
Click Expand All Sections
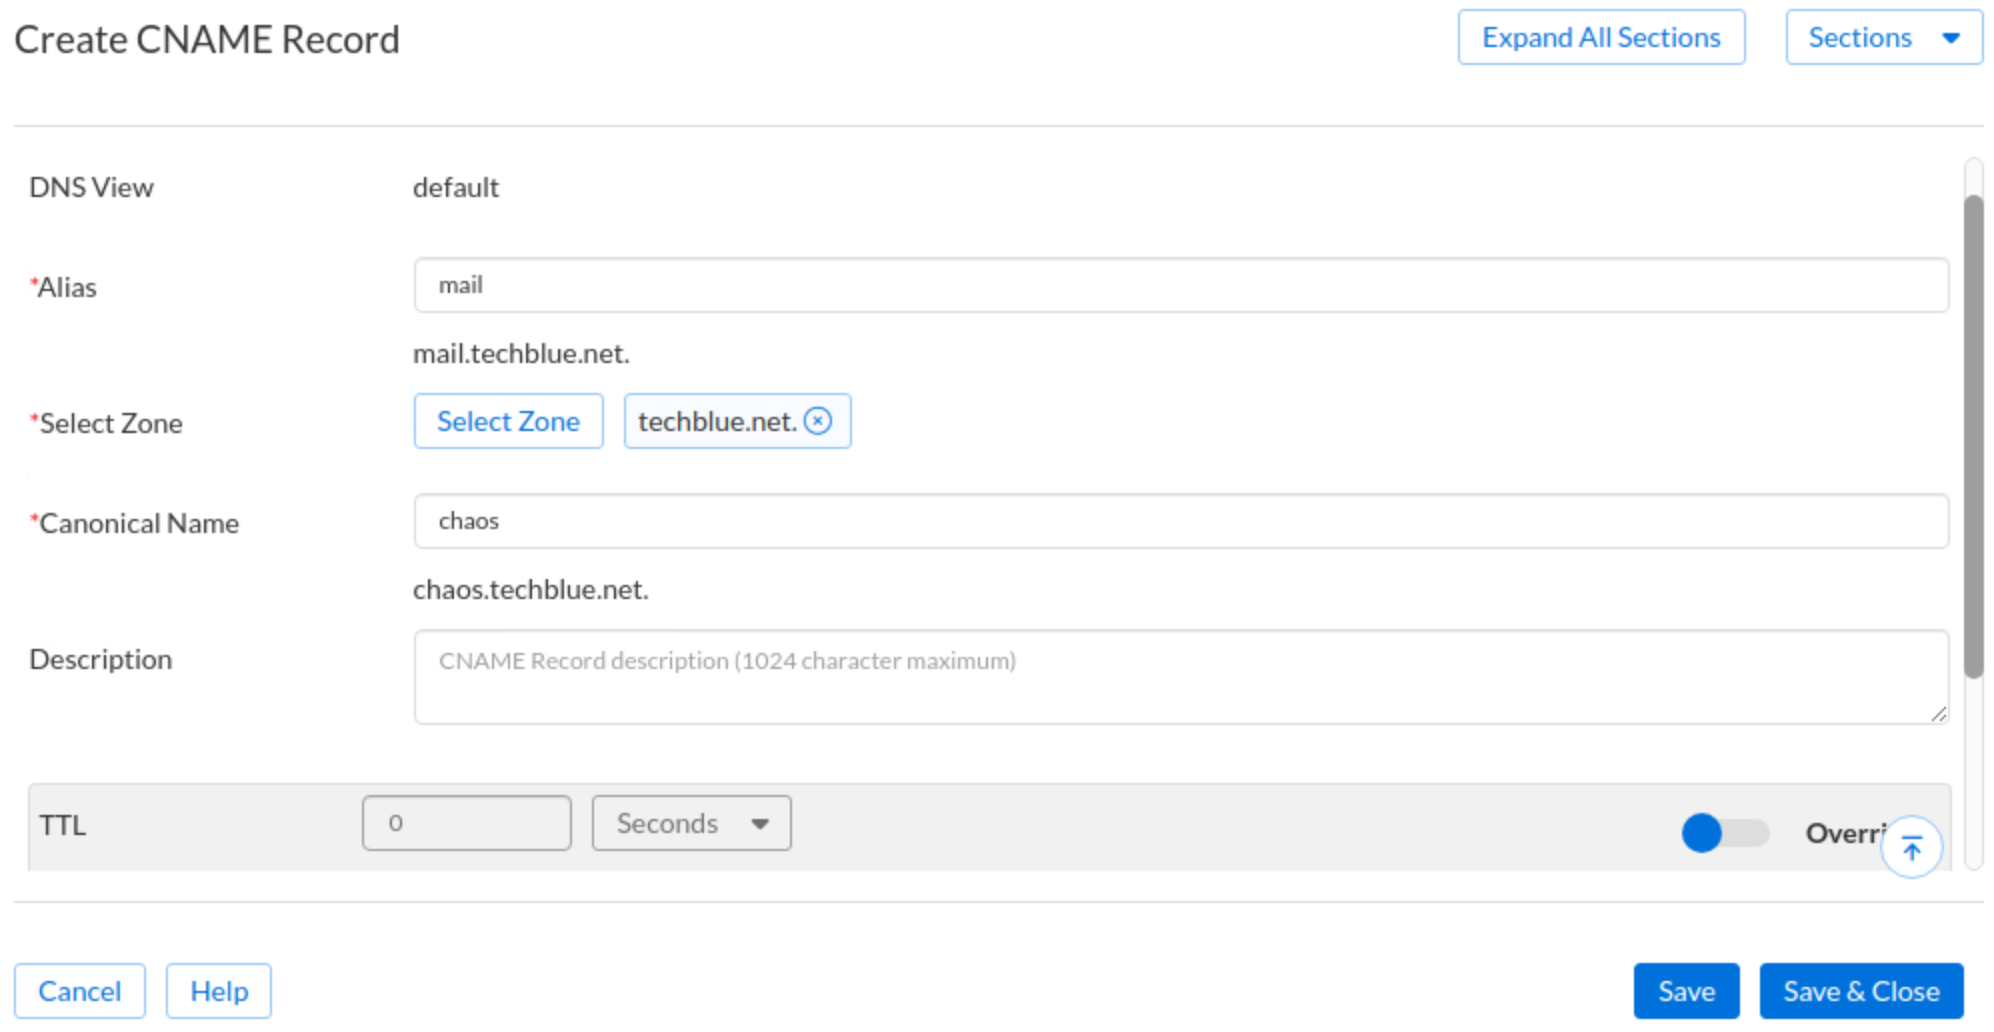(1600, 38)
